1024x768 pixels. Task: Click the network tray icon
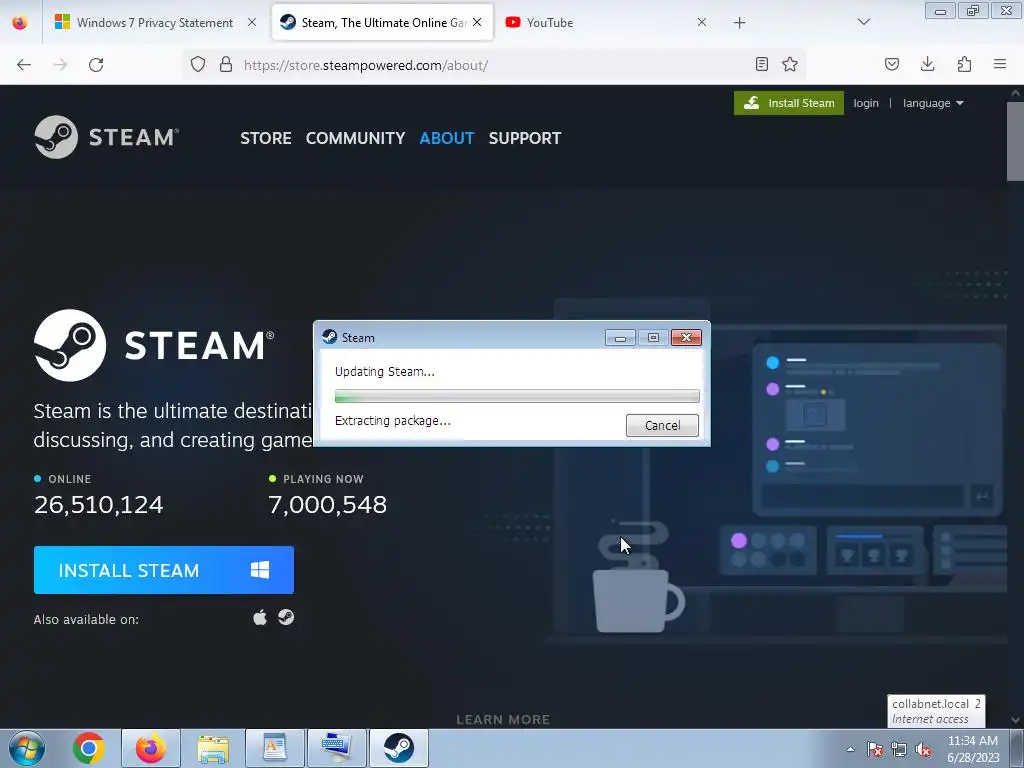(899, 750)
